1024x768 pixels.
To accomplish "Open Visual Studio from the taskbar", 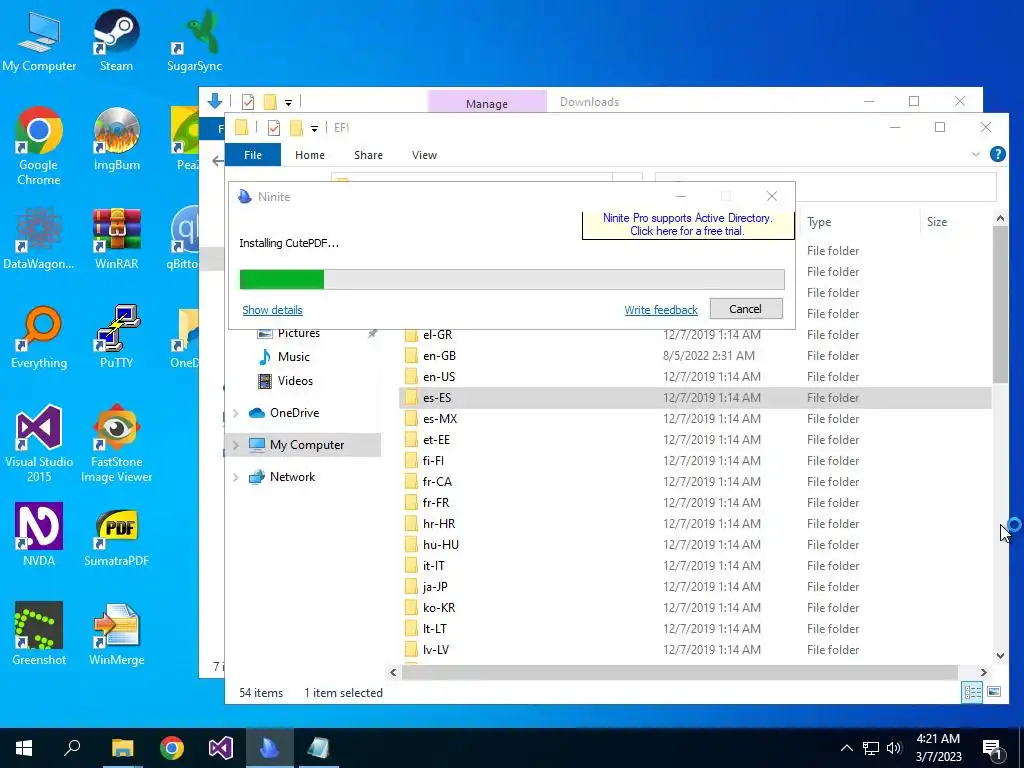I will click(221, 748).
